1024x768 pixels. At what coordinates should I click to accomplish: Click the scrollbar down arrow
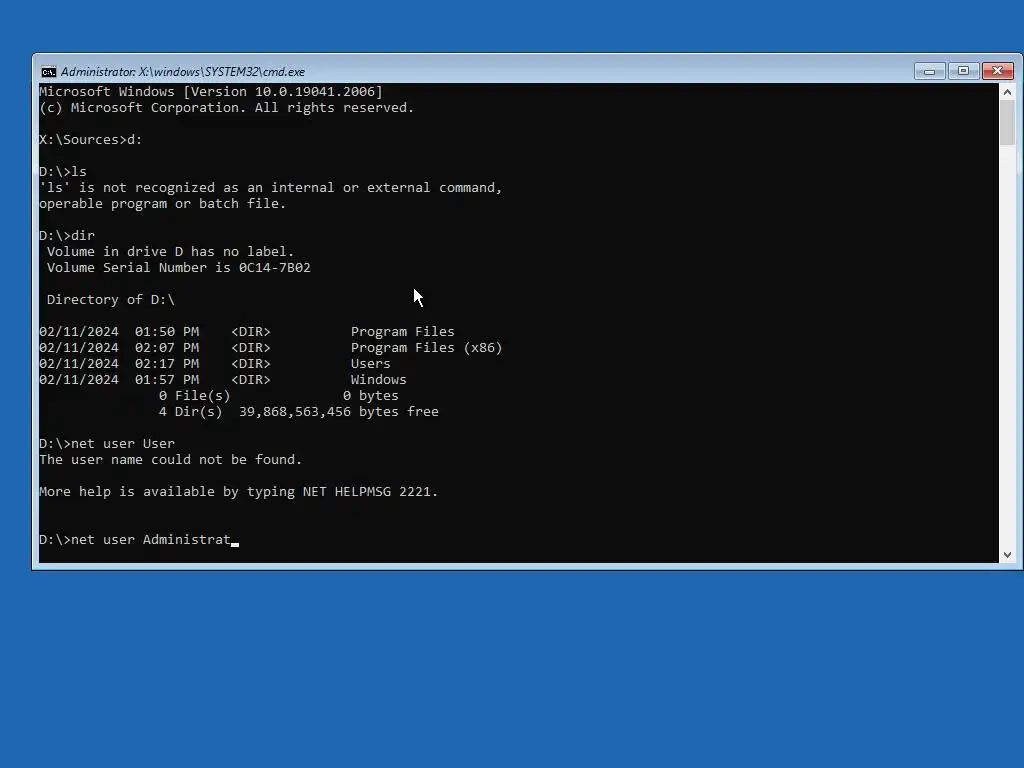tap(1007, 554)
